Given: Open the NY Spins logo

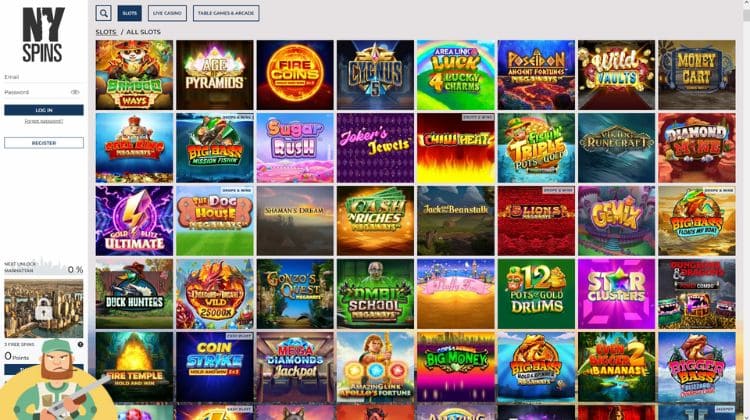Looking at the screenshot, I should pos(43,34).
